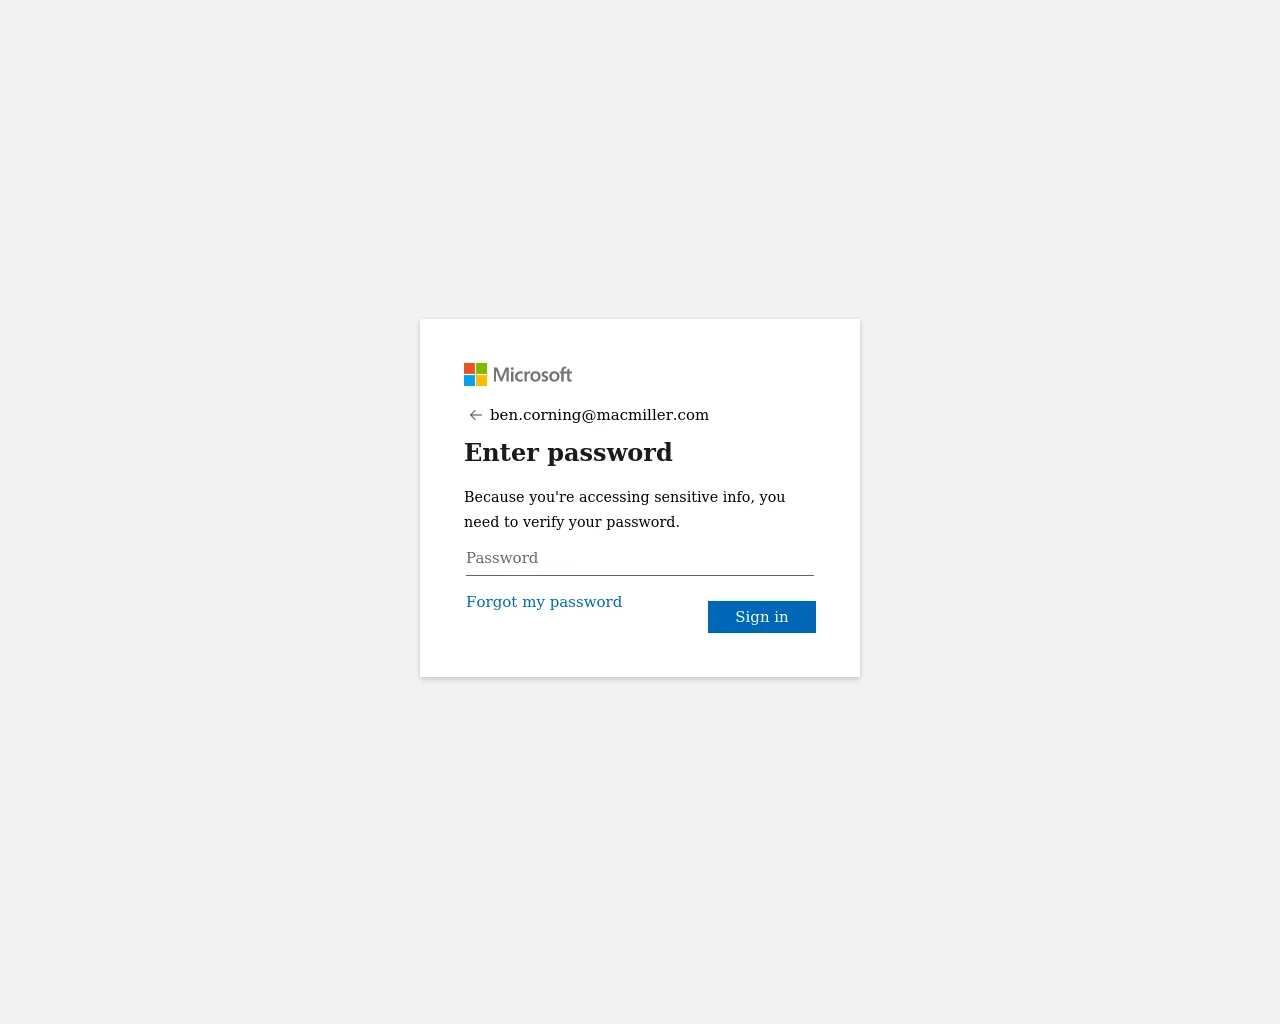
Task: Click the Enter password heading
Action: click(x=568, y=453)
